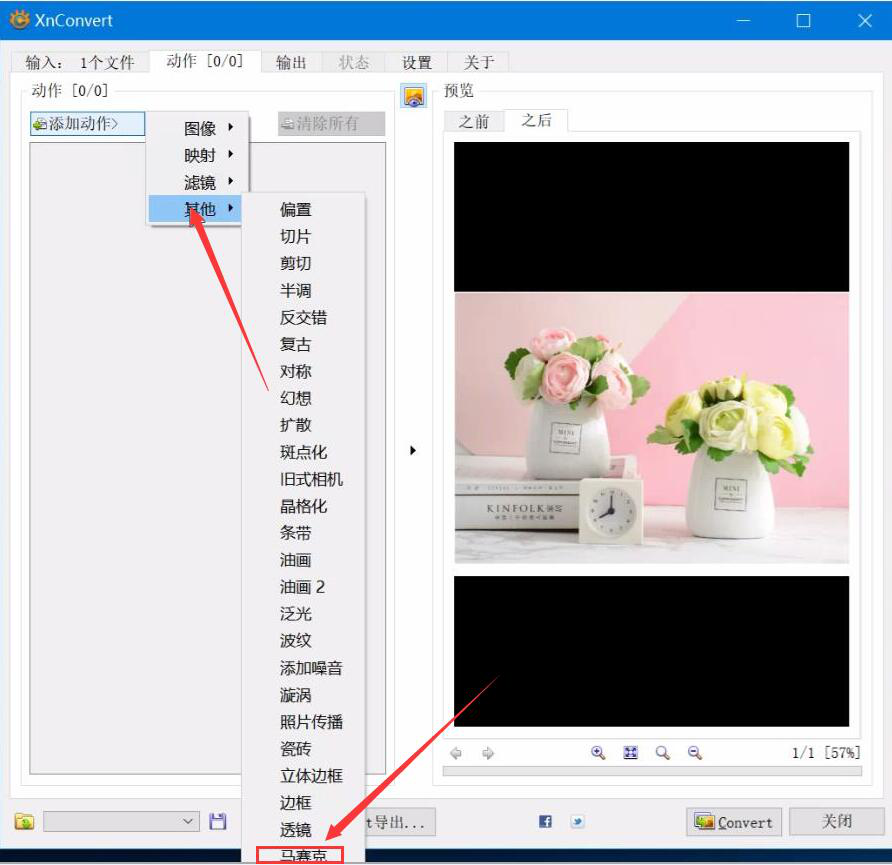
Task: Click the horizontal scrollbar under the preview
Action: click(652, 771)
